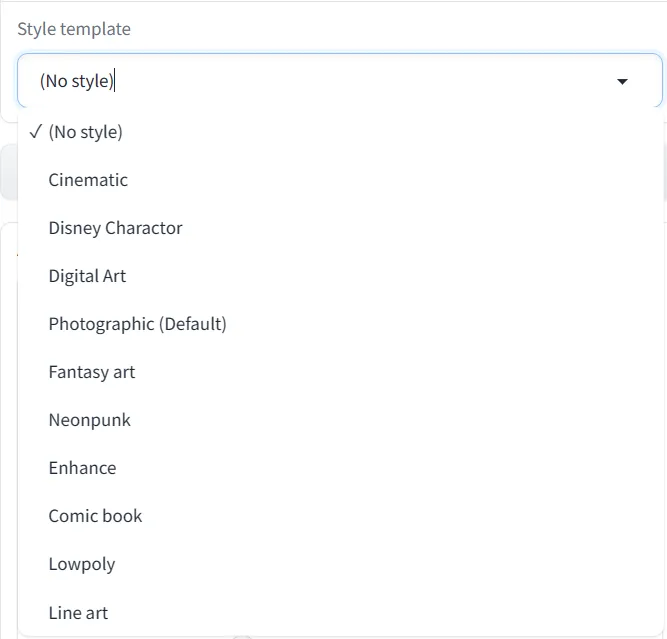Select the Neonpunk style

click(340, 420)
